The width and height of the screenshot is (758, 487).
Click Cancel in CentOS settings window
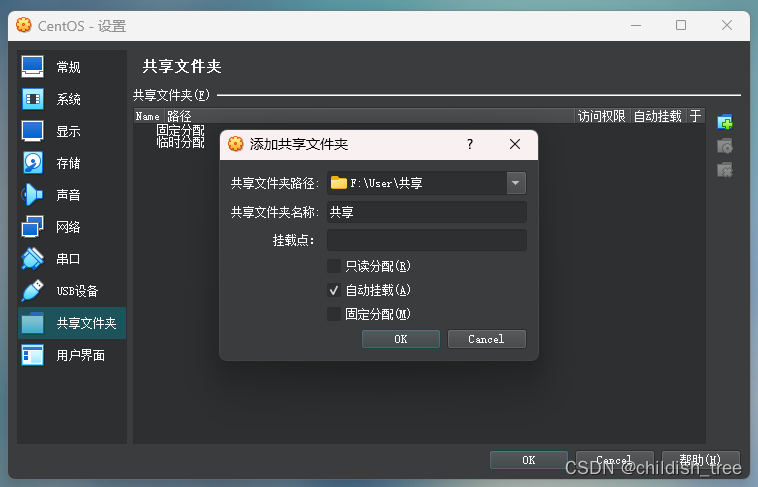coord(614,460)
